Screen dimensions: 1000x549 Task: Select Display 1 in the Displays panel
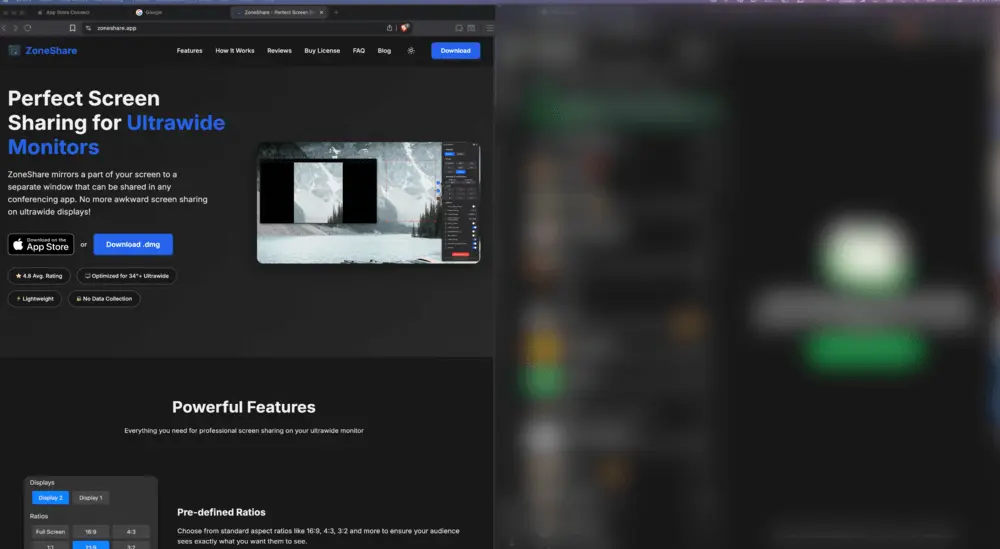point(91,497)
